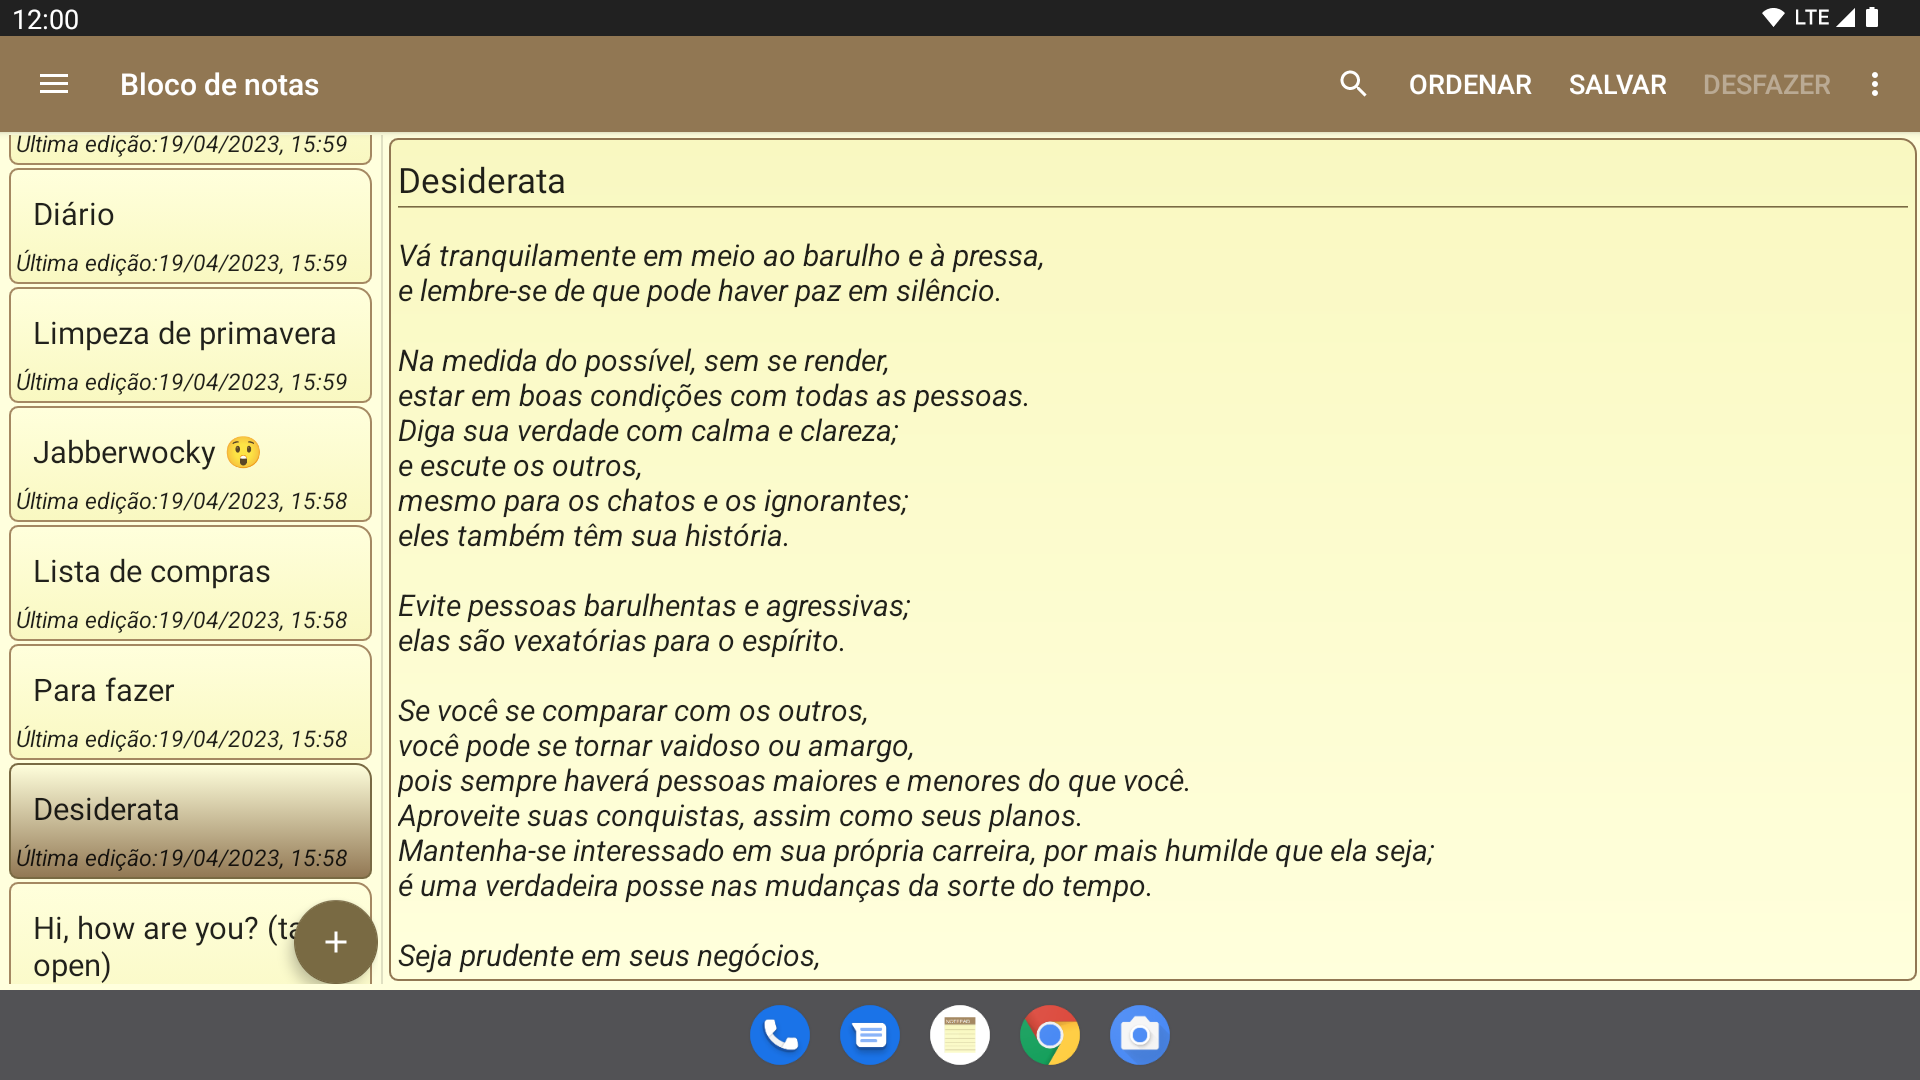Open the Lista de compras note
1920x1080 pixels.
[x=190, y=584]
